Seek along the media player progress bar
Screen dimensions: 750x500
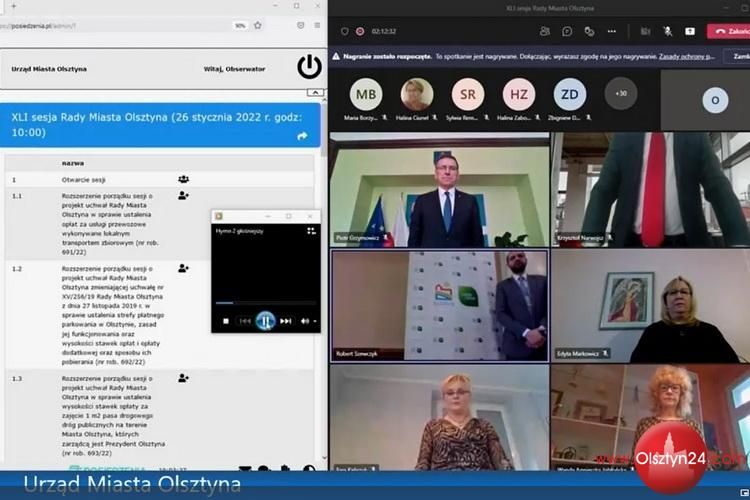coord(265,303)
